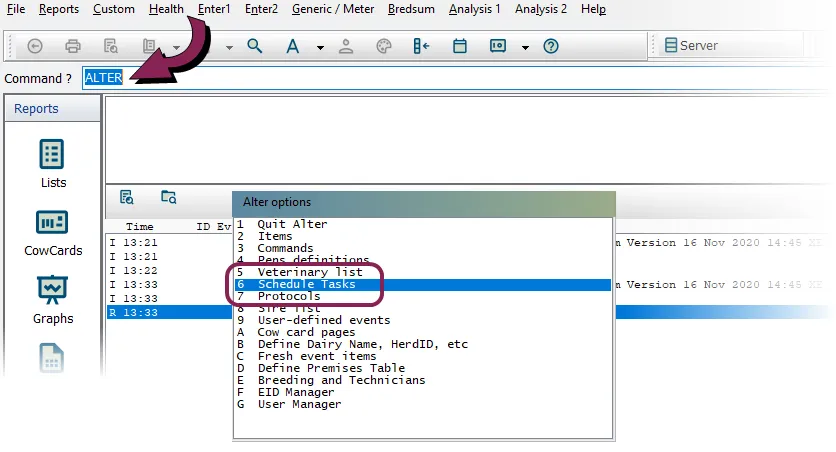Click the user profile toolbar icon
Screen dimensions: 836x452
click(346, 46)
